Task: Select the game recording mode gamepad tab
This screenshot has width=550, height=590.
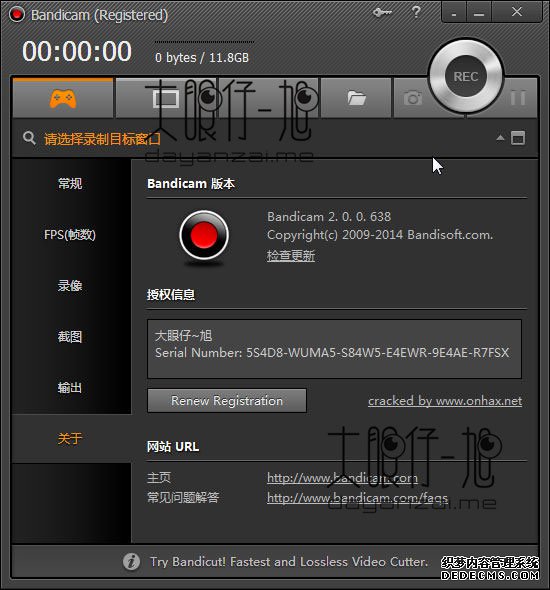Action: 63,98
